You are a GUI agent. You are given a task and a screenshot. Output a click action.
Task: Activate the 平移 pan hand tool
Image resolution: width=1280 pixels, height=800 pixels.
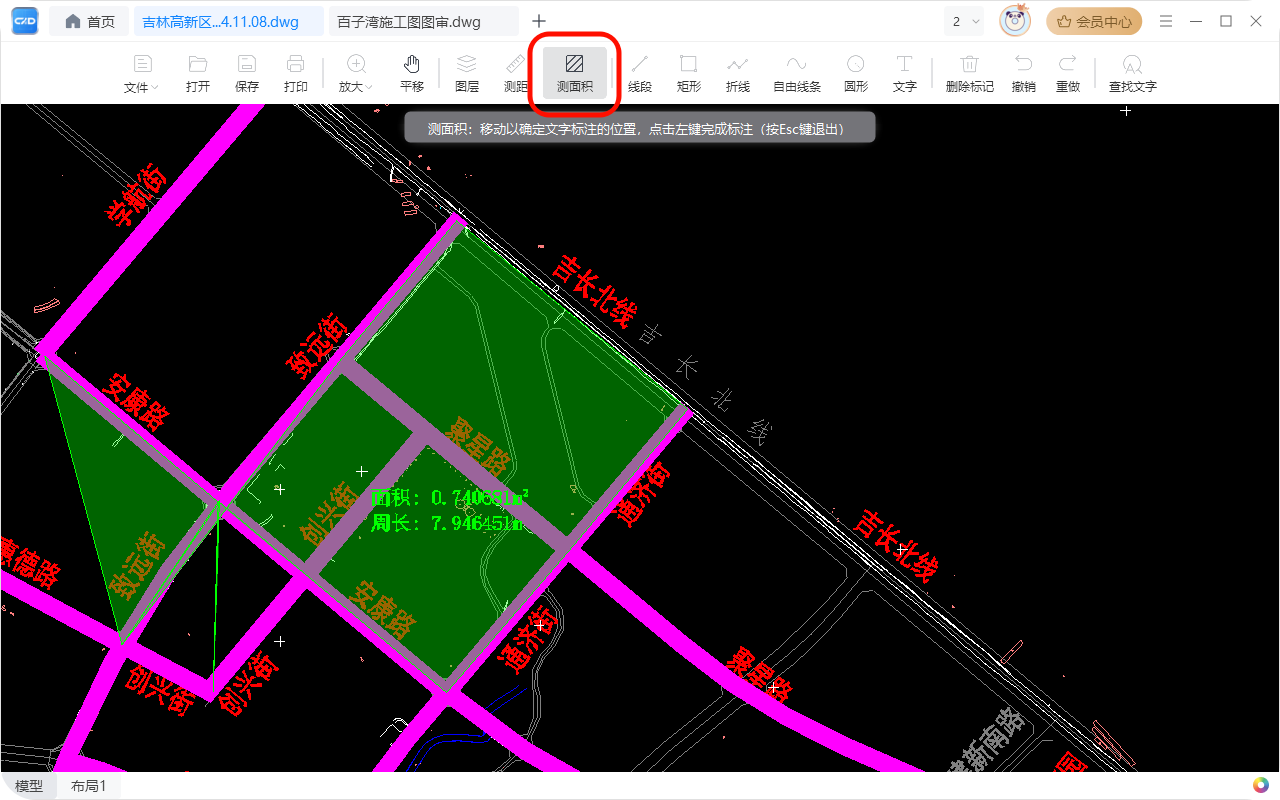412,73
